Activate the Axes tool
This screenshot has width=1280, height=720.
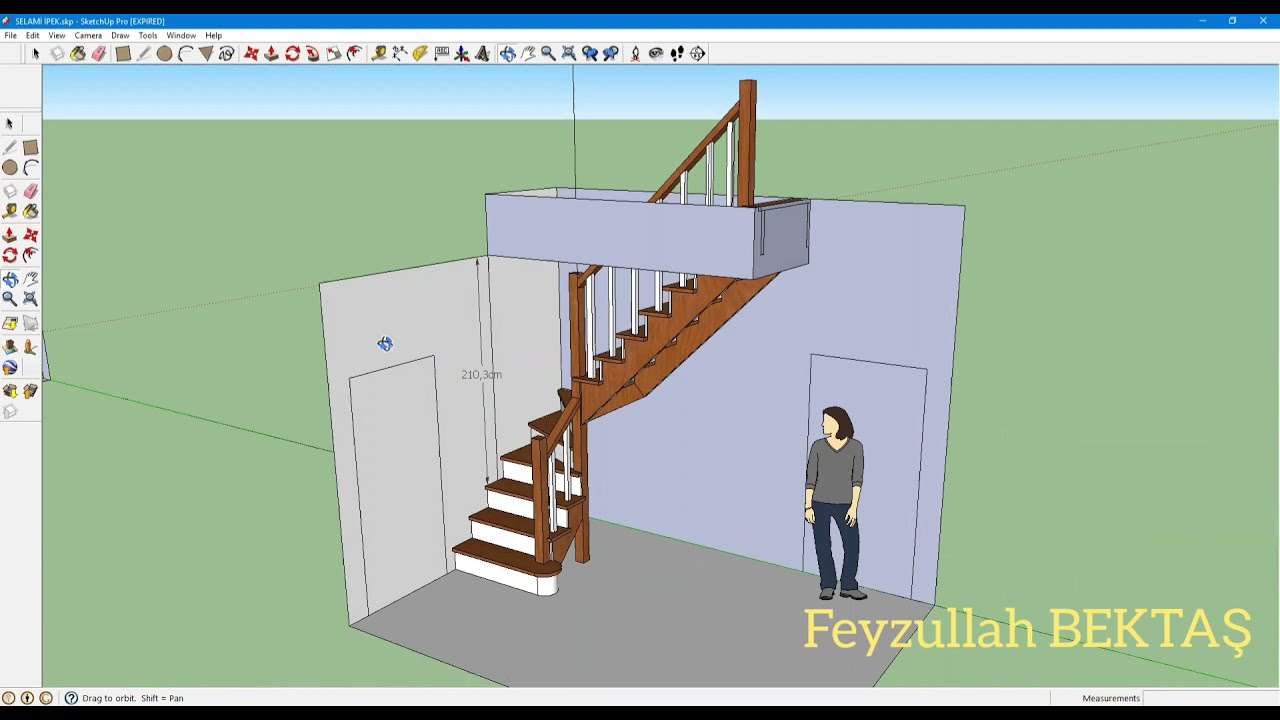pyautogui.click(x=462, y=53)
